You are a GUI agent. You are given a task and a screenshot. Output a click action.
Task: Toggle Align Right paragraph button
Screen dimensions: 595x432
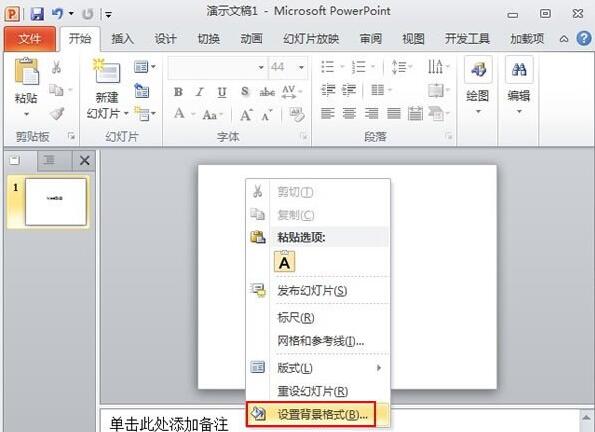pos(371,113)
